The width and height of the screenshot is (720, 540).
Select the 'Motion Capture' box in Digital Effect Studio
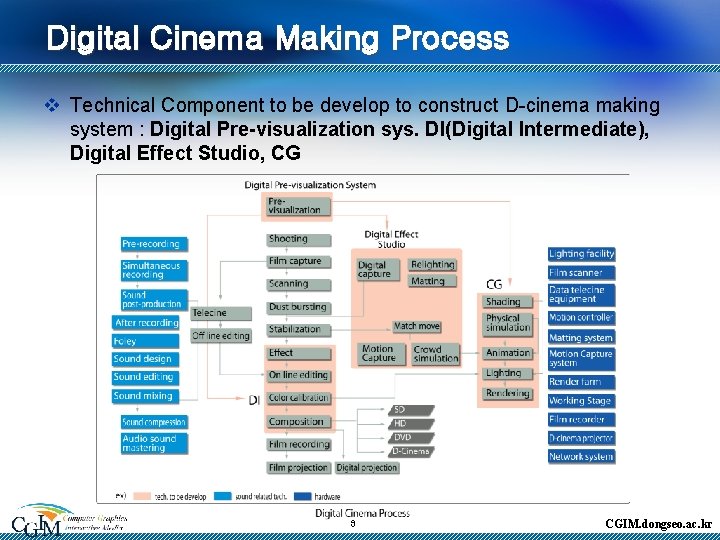(x=381, y=354)
